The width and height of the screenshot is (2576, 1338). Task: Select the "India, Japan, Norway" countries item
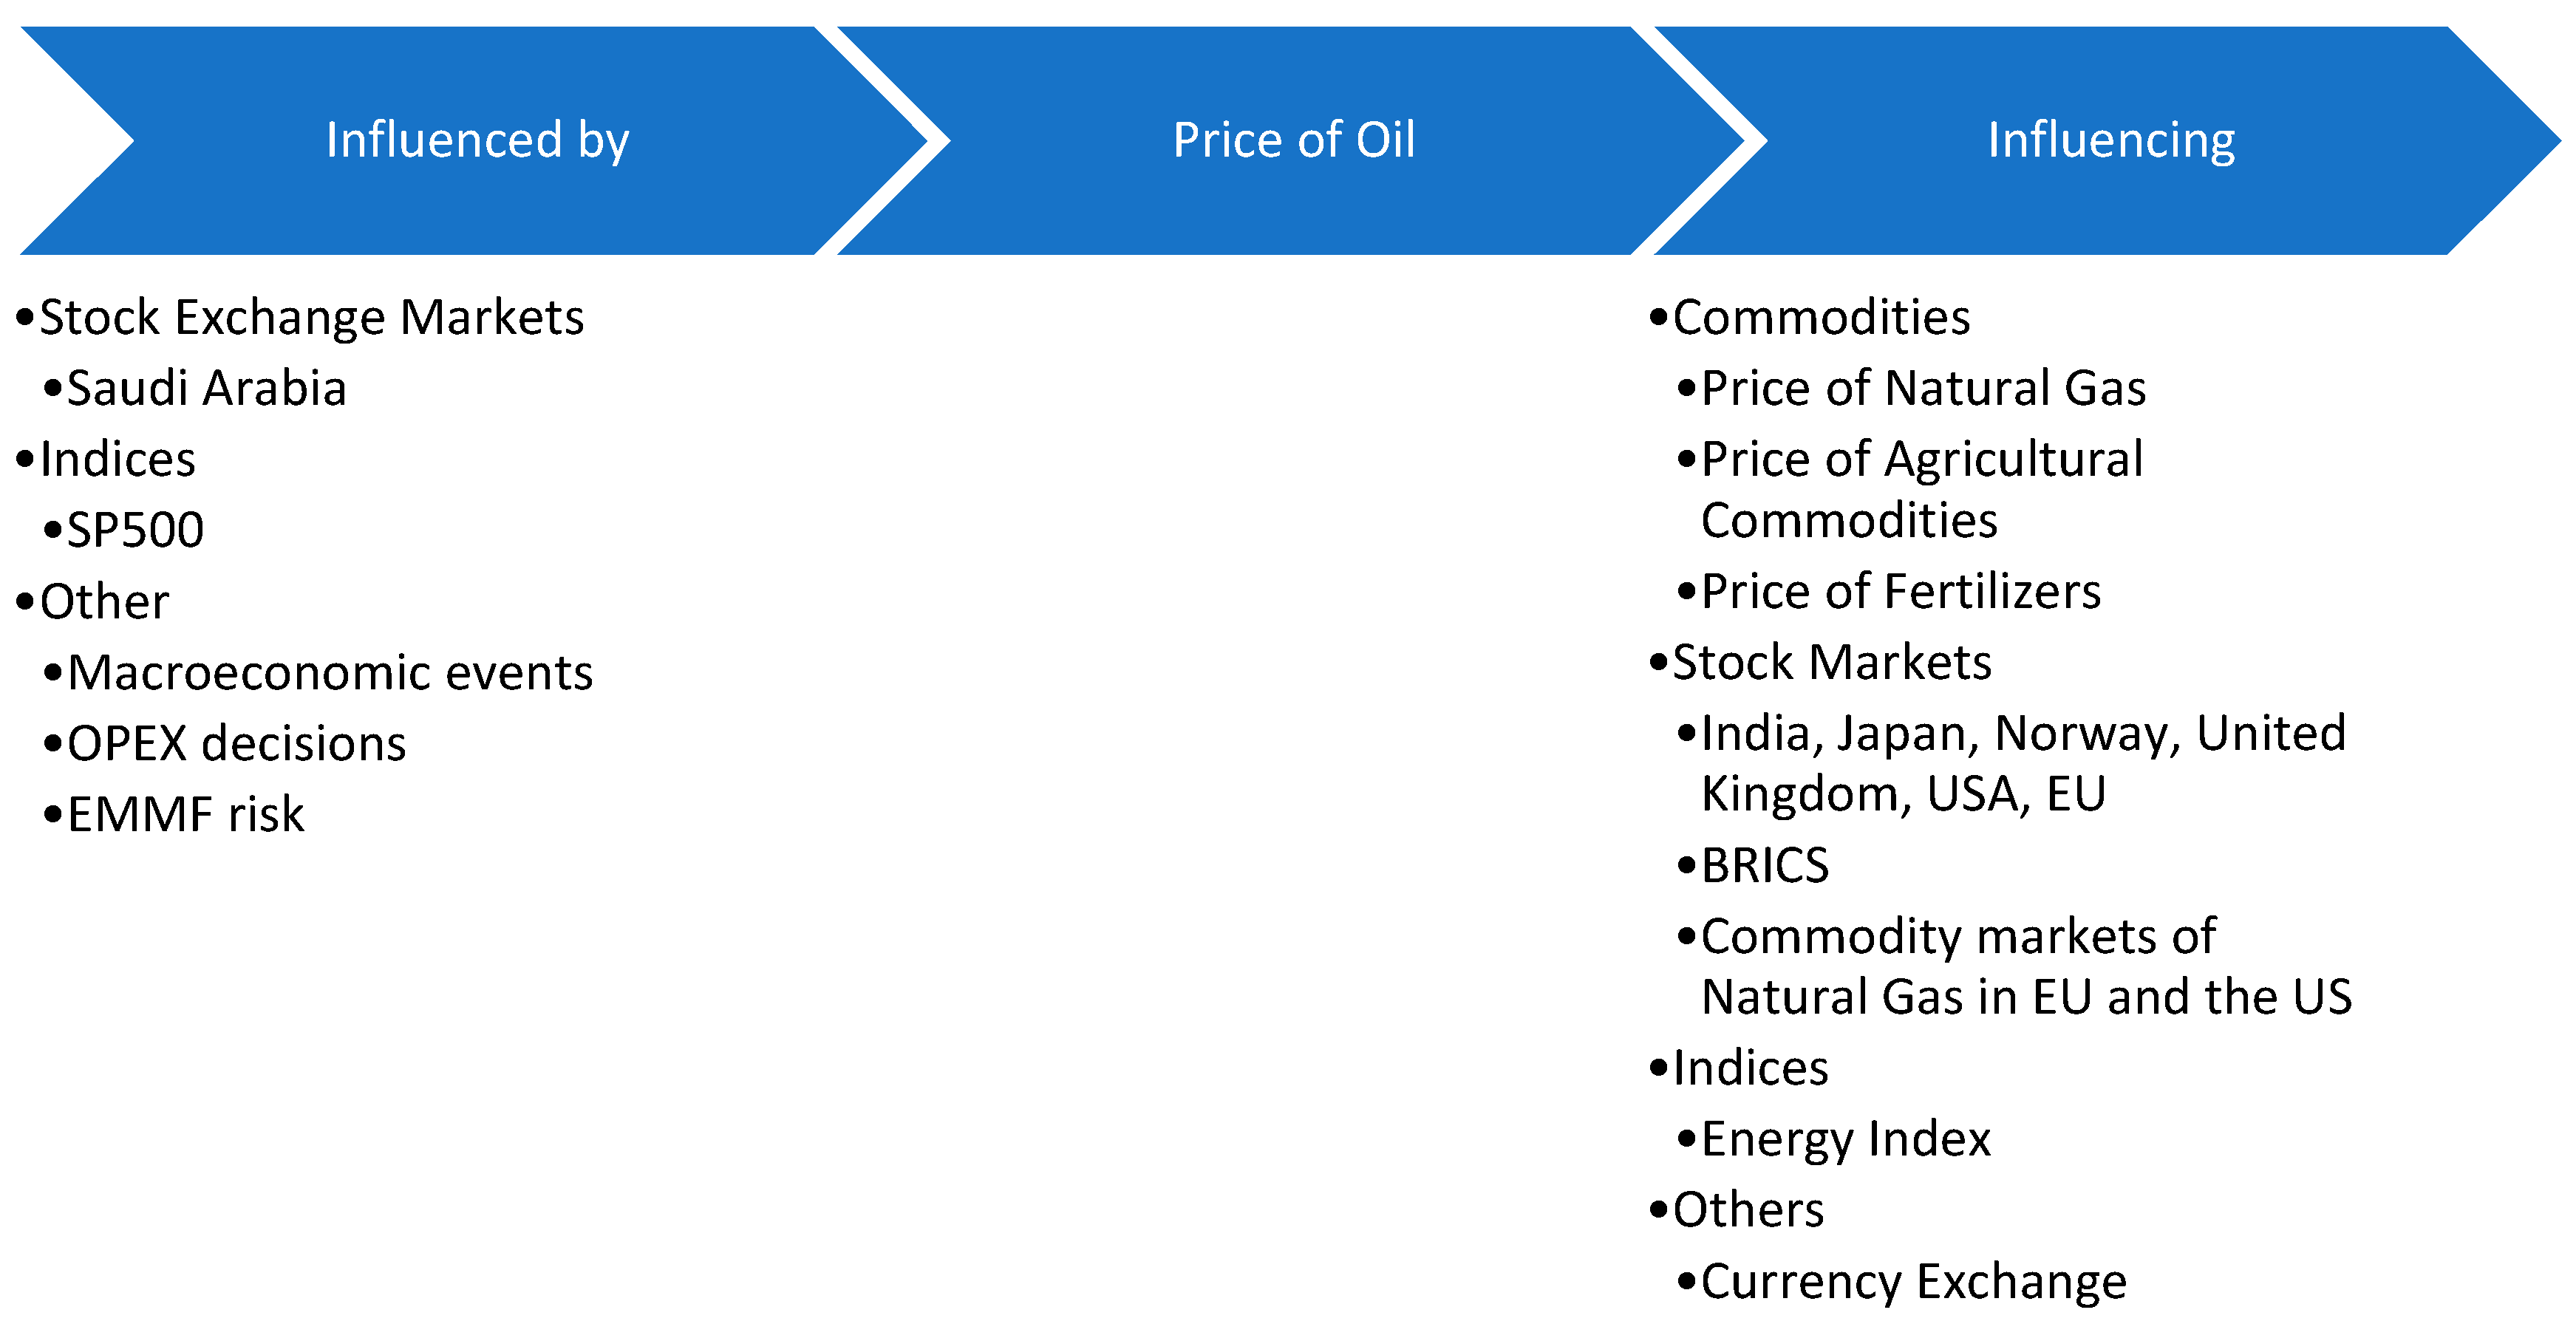(2022, 764)
